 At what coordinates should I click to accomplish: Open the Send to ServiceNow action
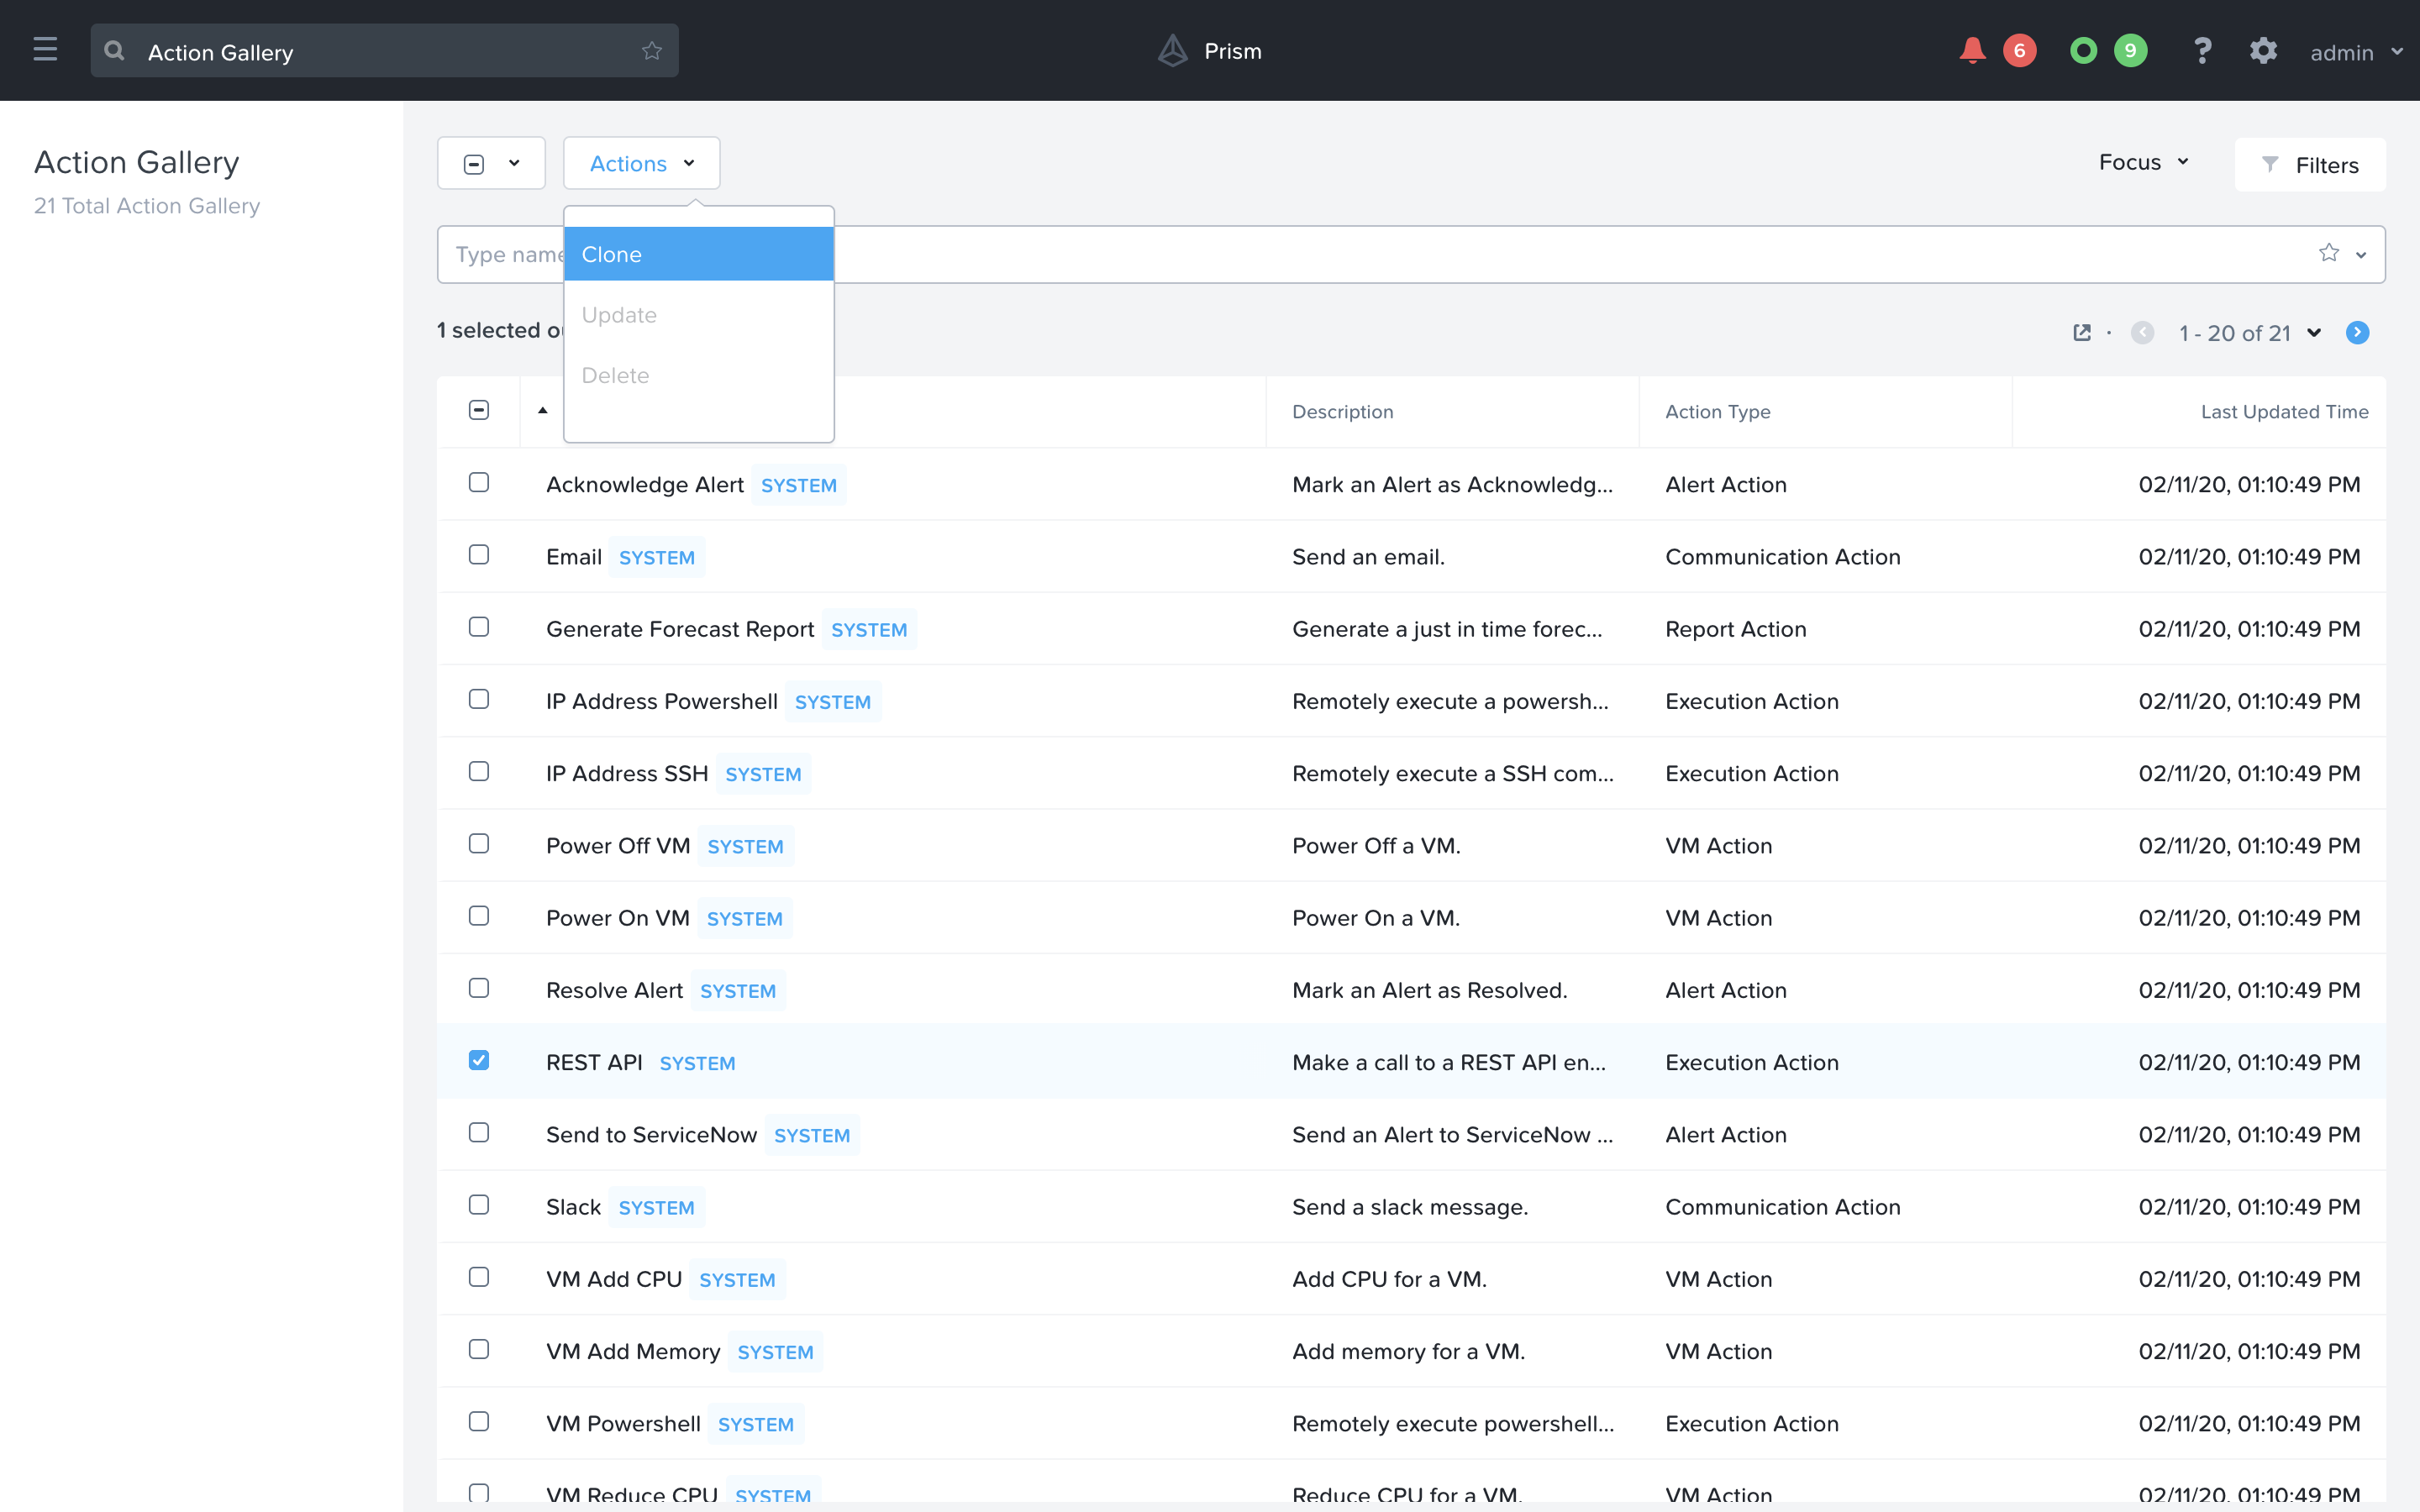(651, 1134)
